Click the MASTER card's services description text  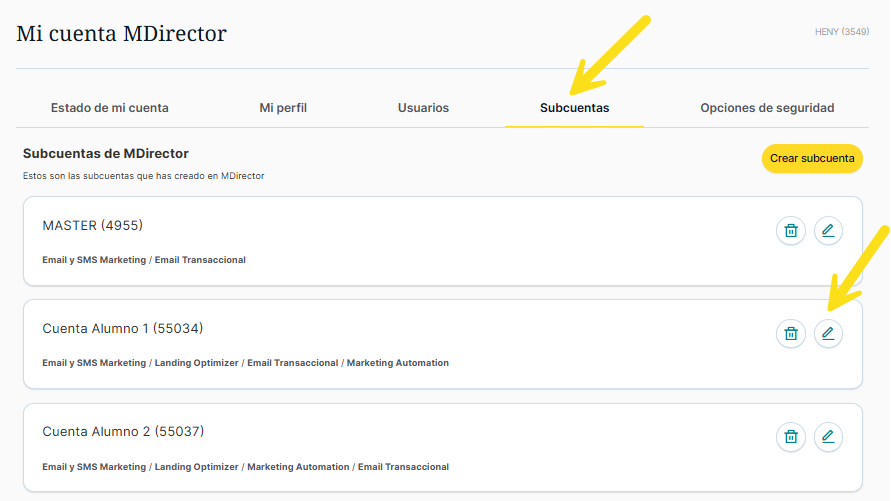pos(144,260)
